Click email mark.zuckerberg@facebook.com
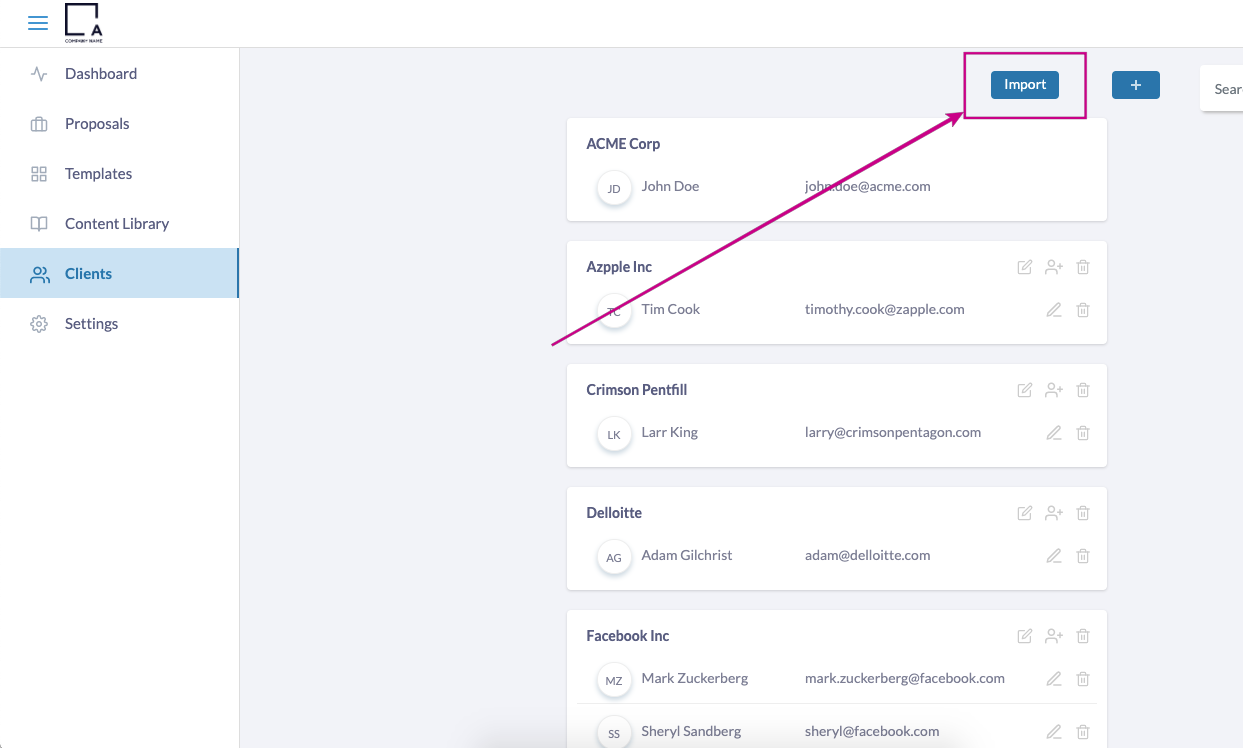Screen dimensions: 1243x748 905,679
